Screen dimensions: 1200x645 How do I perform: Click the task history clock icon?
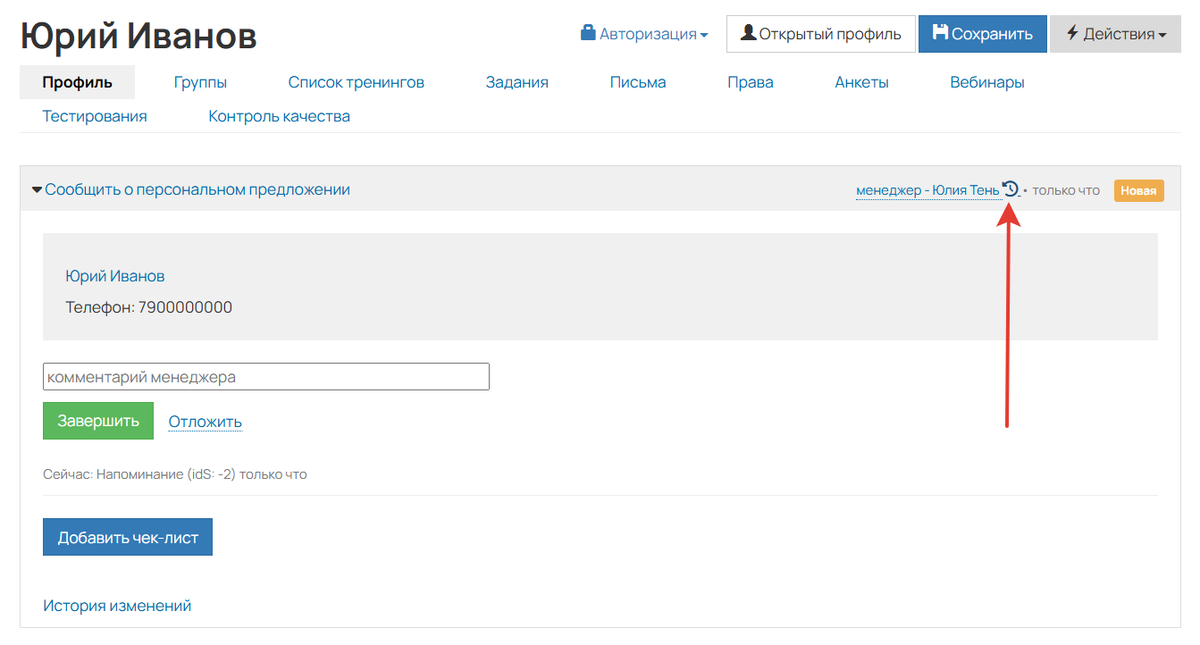[1010, 189]
